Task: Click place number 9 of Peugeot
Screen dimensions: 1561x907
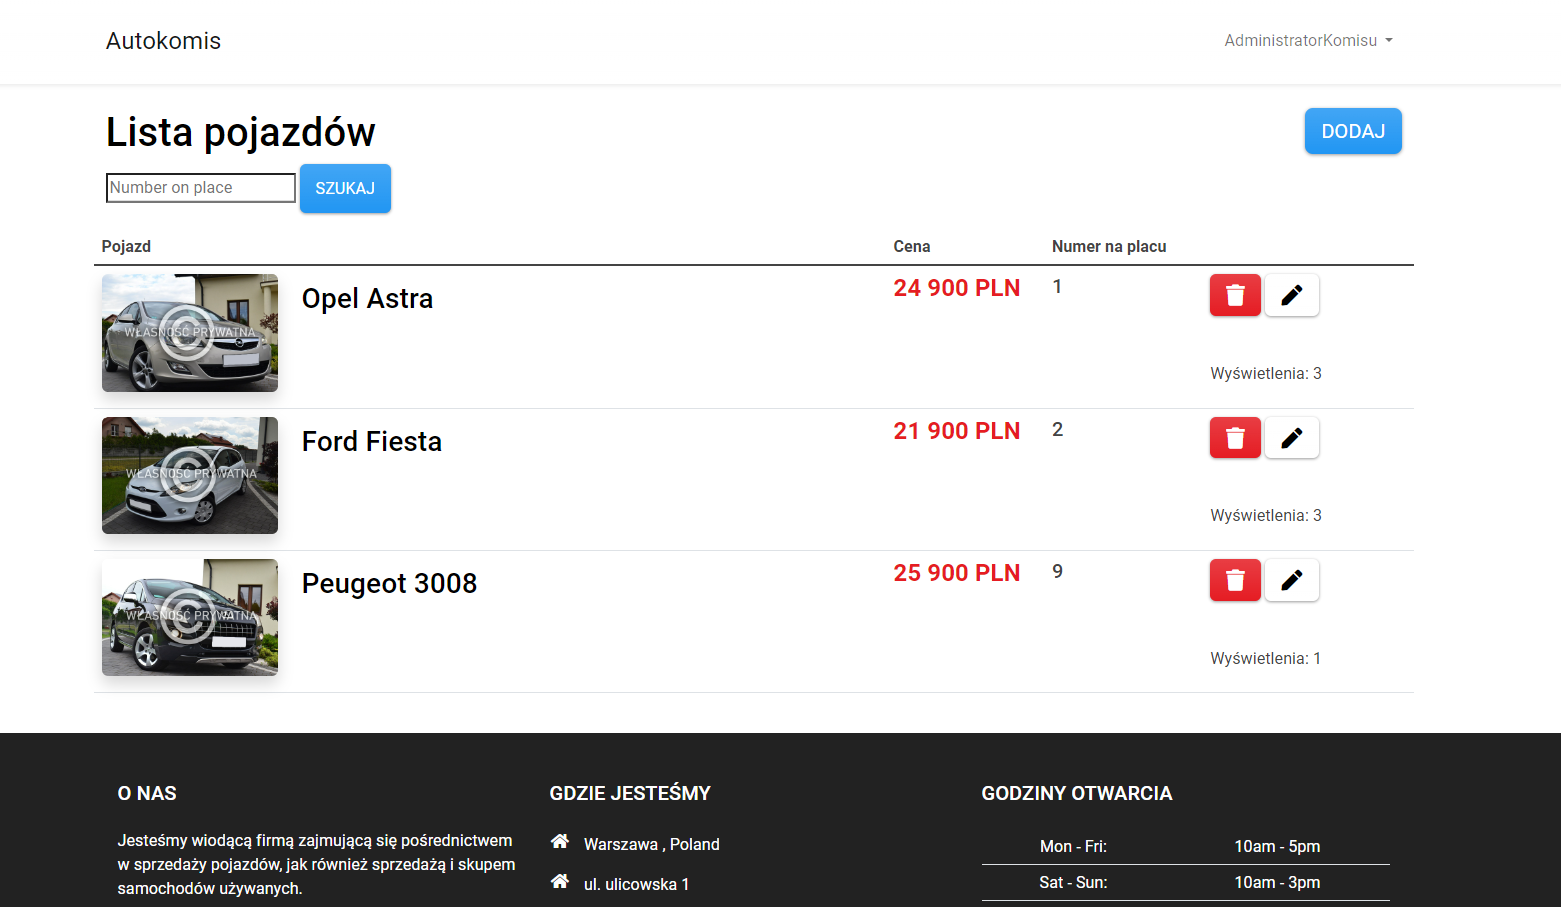Action: tap(1057, 571)
